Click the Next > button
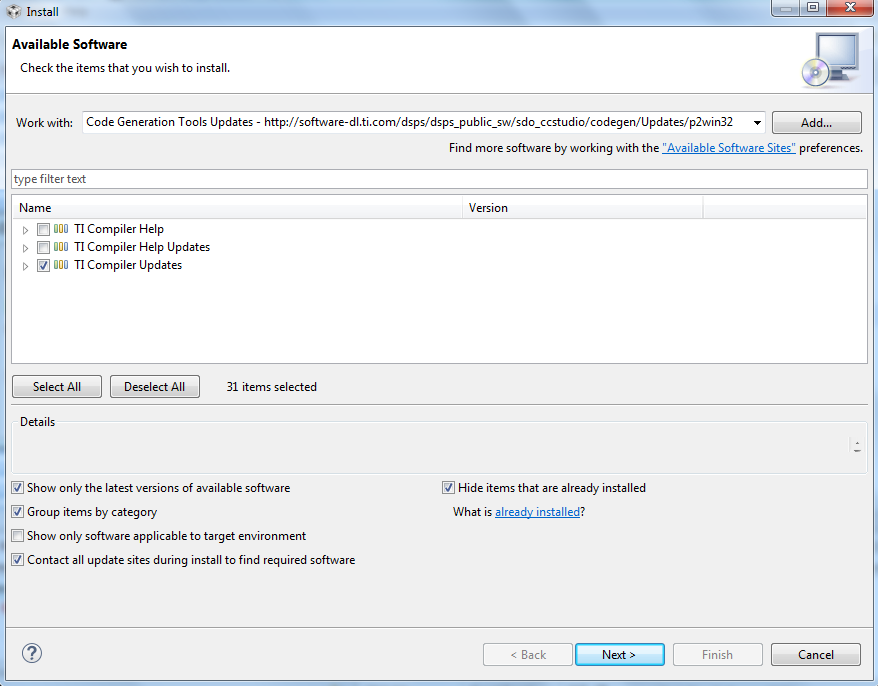The height and width of the screenshot is (686, 878). click(619, 655)
